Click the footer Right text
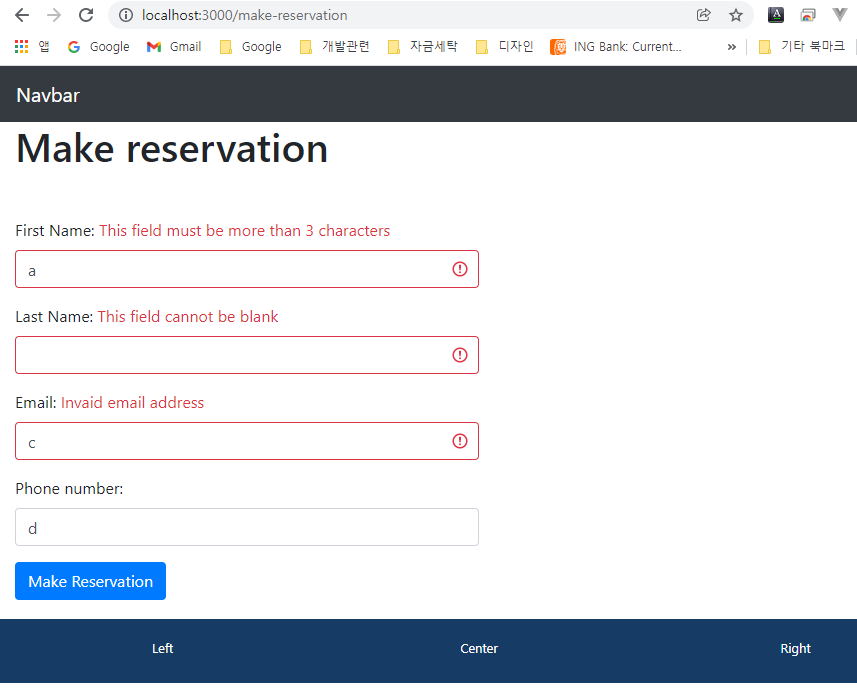The height and width of the screenshot is (694, 857). tap(795, 649)
